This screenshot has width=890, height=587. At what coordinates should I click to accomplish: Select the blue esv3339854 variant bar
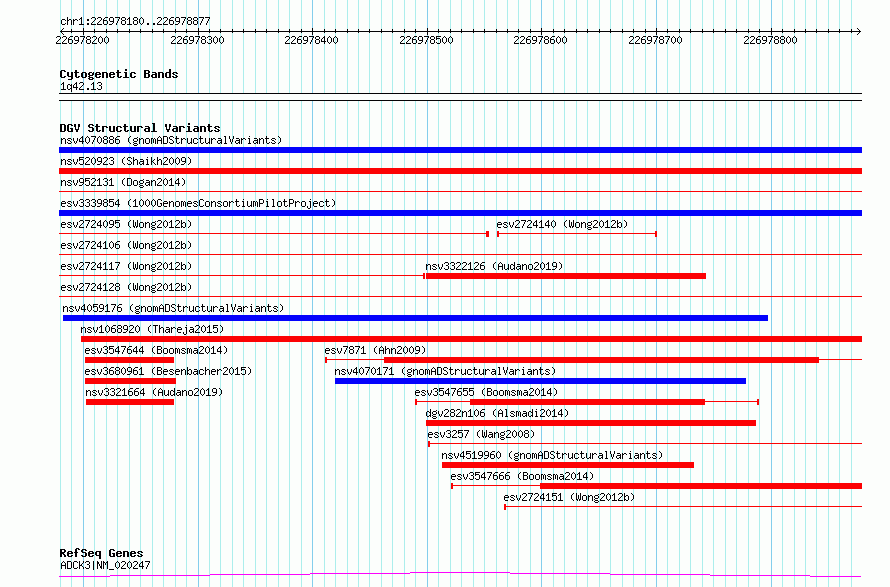(460, 213)
